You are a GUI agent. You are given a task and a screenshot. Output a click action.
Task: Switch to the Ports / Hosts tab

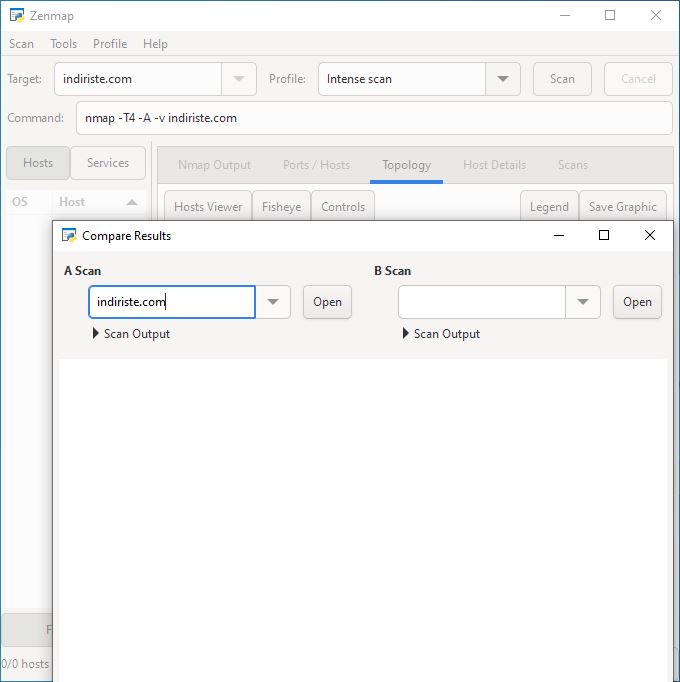click(x=316, y=165)
